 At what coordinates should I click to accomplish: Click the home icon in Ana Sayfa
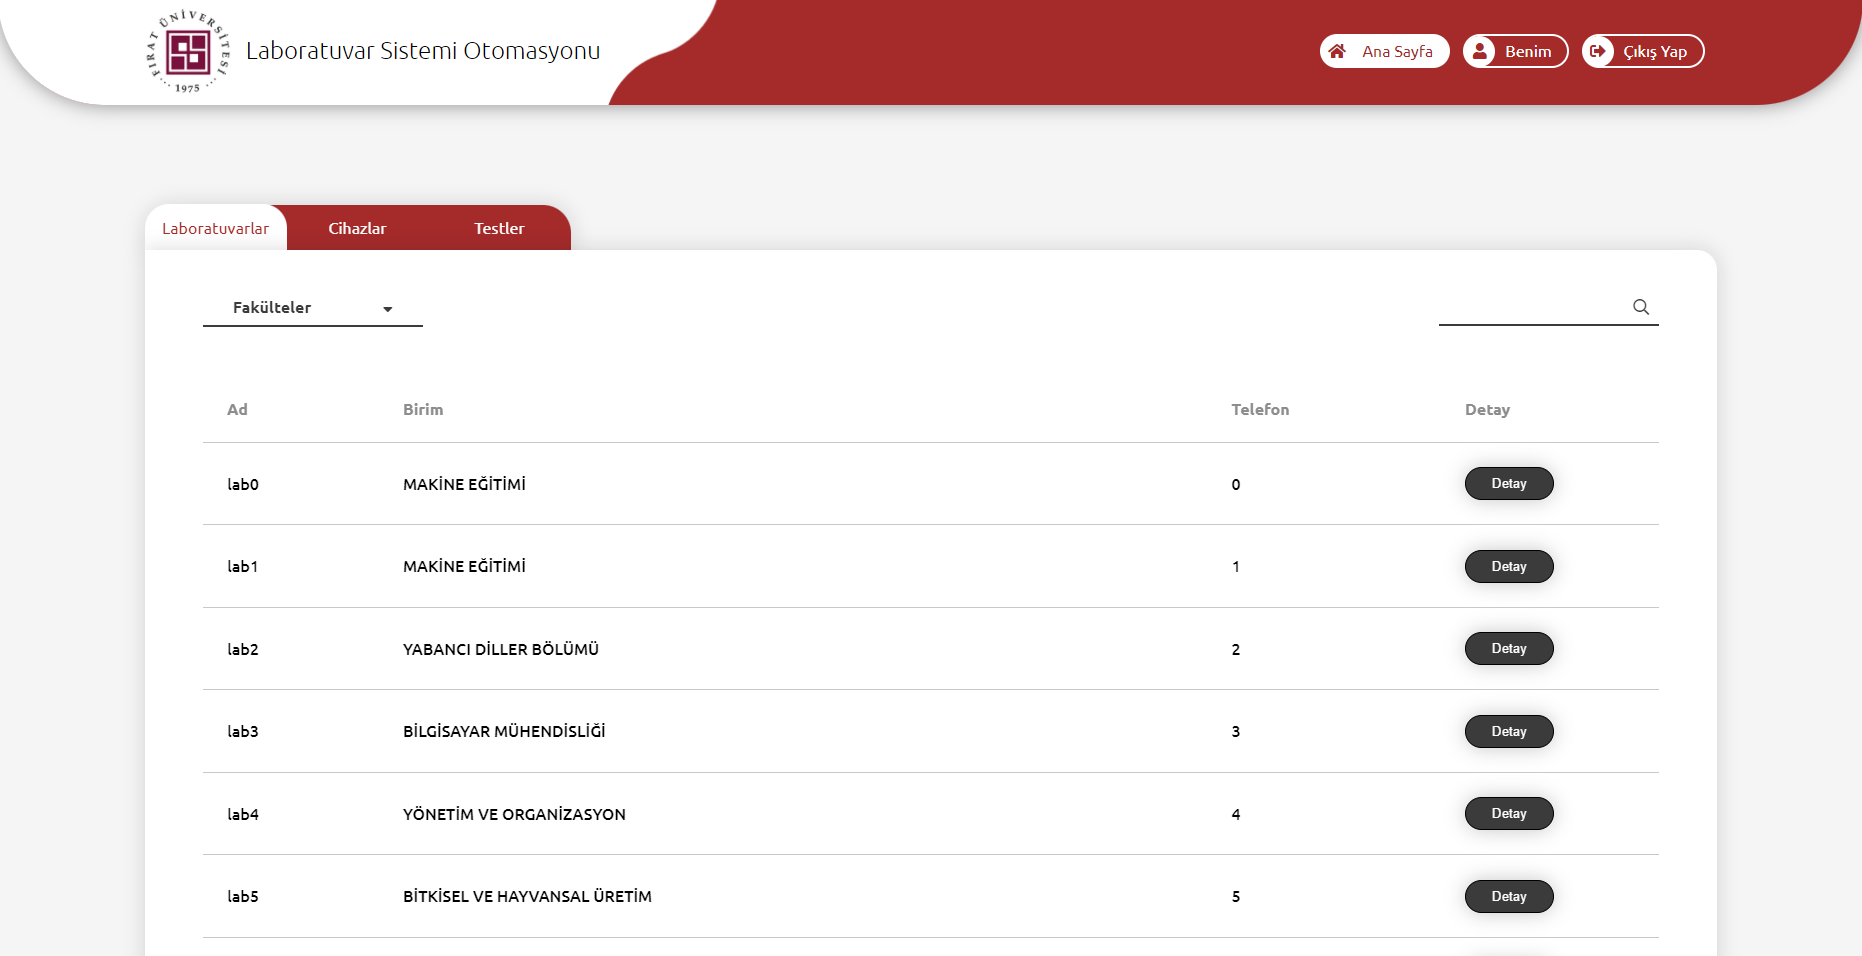(x=1337, y=51)
